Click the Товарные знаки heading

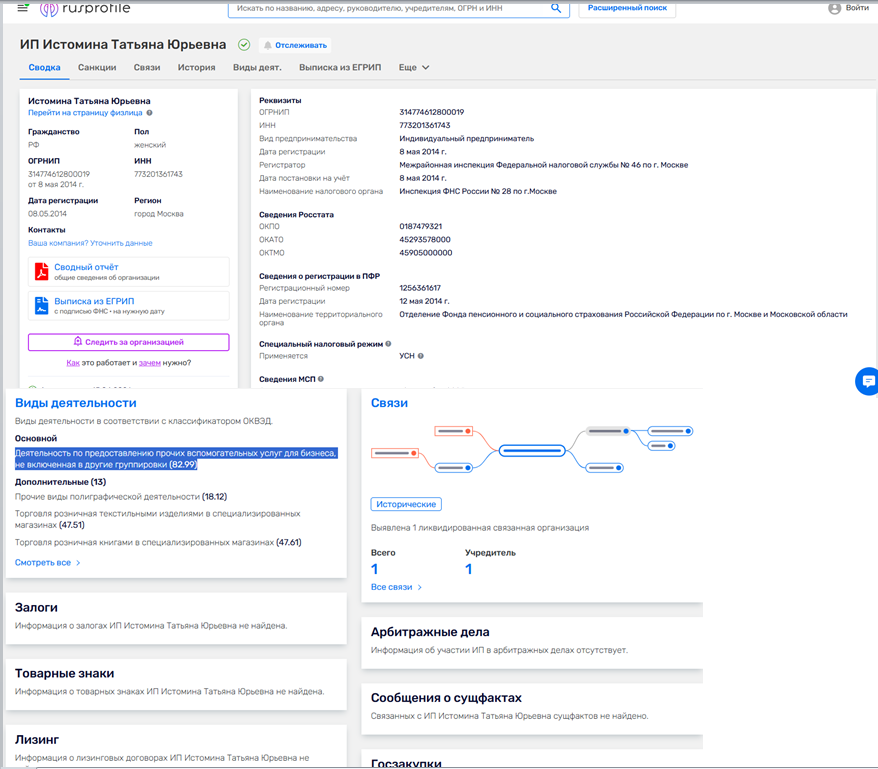pos(64,673)
